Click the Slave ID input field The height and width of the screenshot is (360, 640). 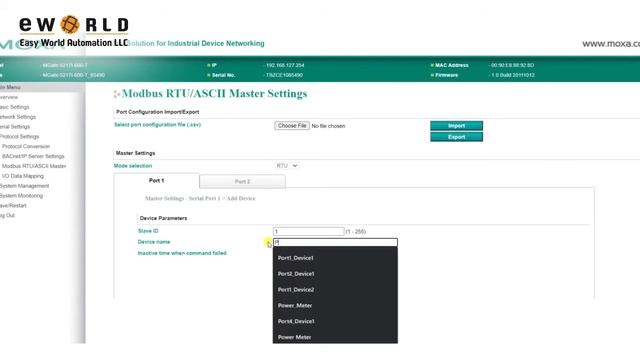point(309,231)
